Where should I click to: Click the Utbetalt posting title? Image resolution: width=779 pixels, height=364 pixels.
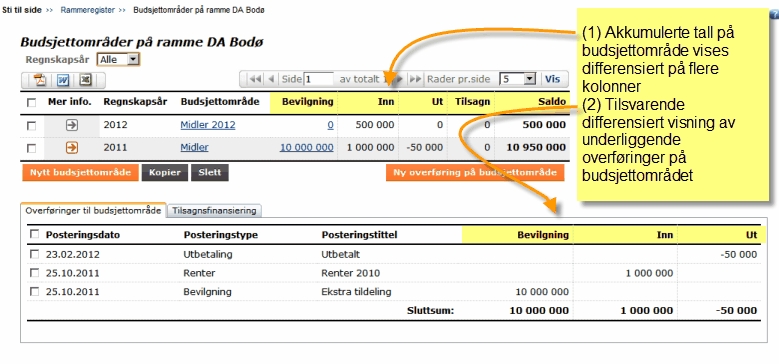[340, 254]
